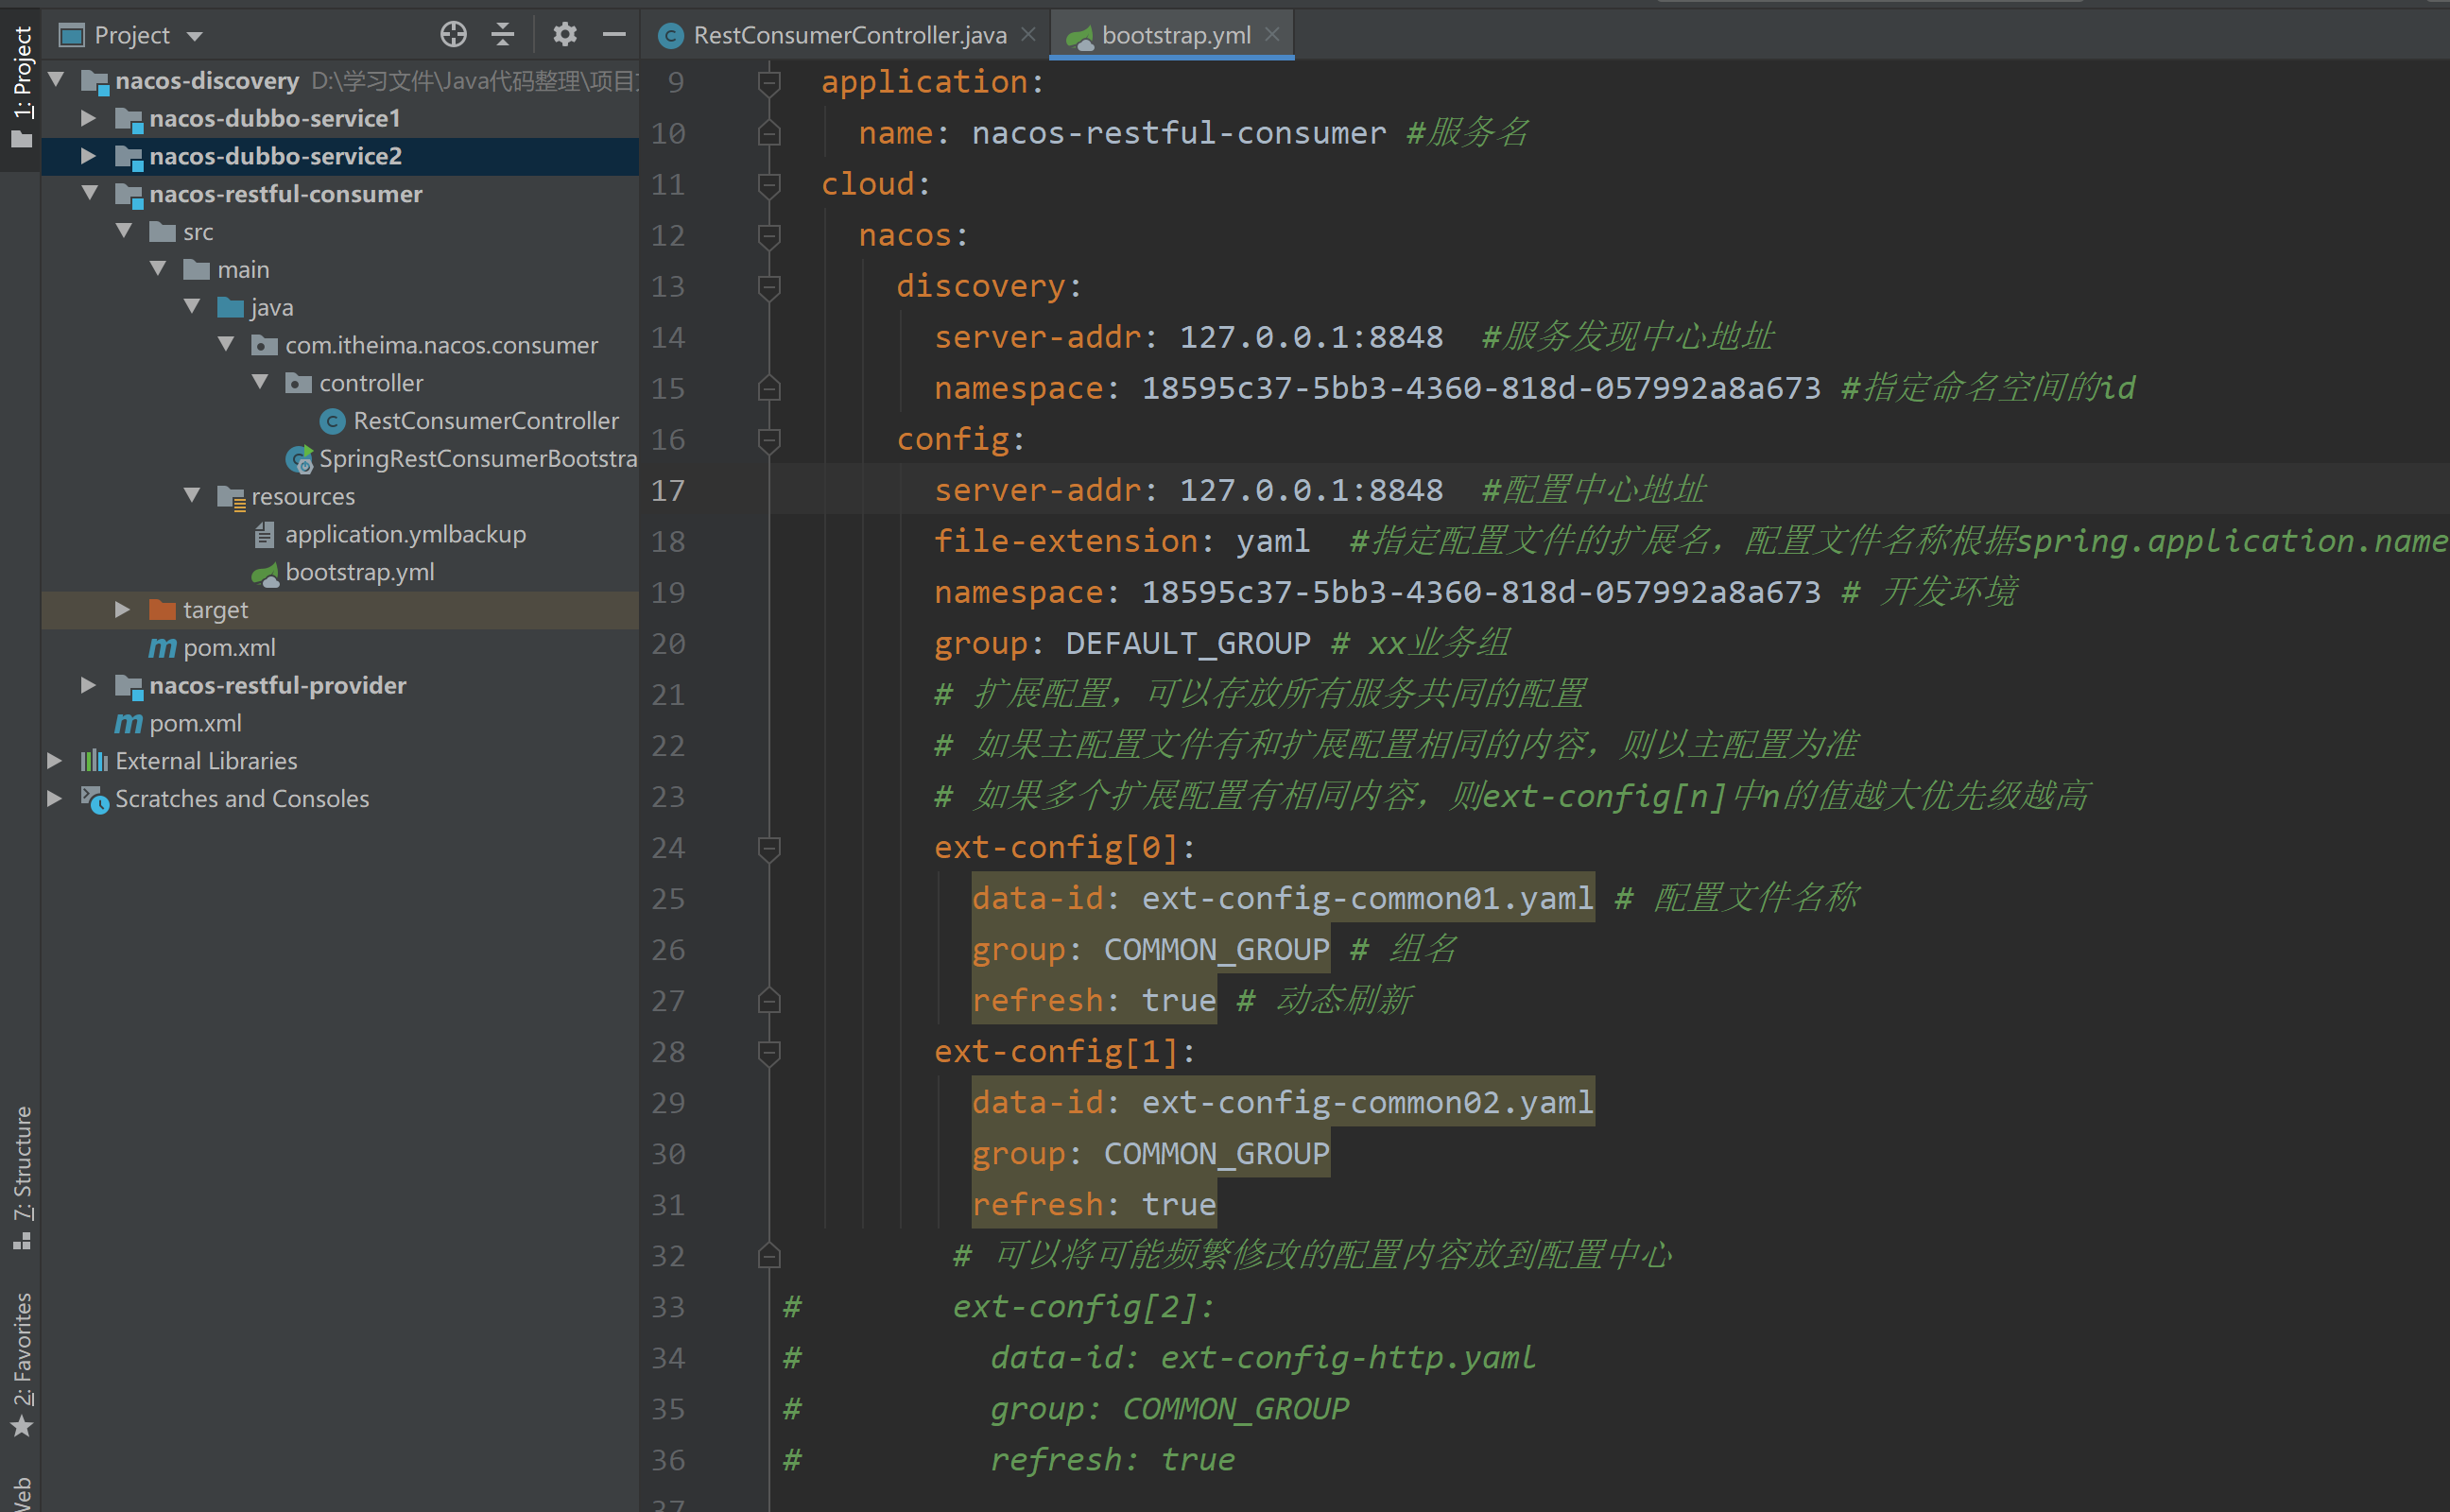Click the discovery namespace value on line 15

(1481, 388)
